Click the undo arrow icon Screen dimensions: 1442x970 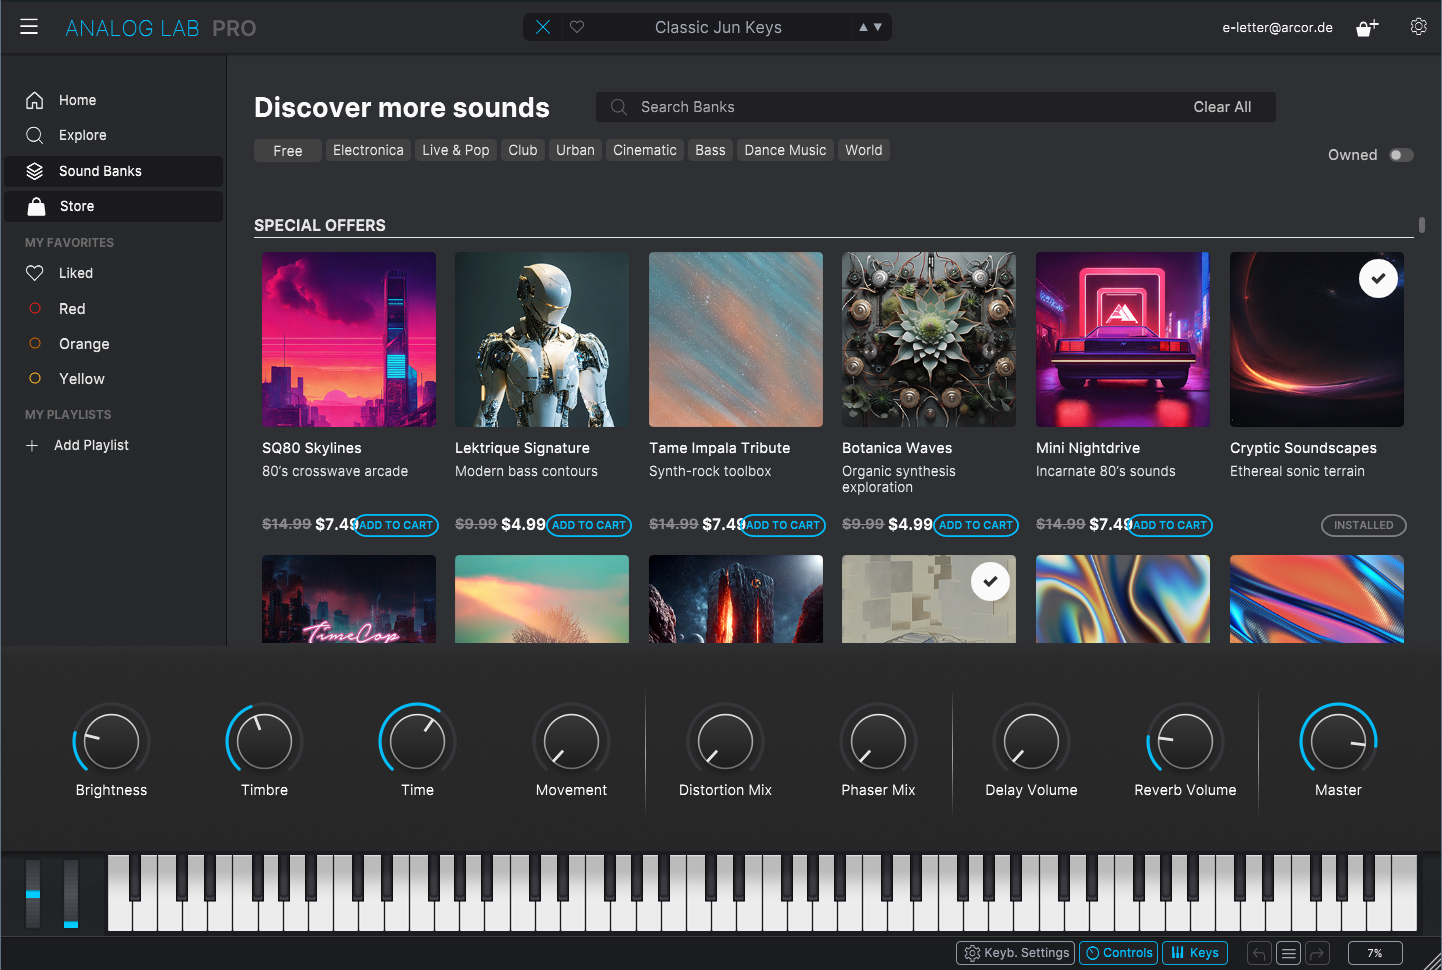click(x=1259, y=953)
